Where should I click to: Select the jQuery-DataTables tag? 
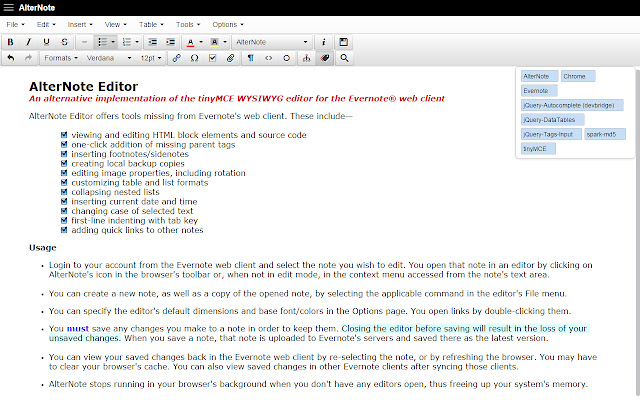pos(552,120)
